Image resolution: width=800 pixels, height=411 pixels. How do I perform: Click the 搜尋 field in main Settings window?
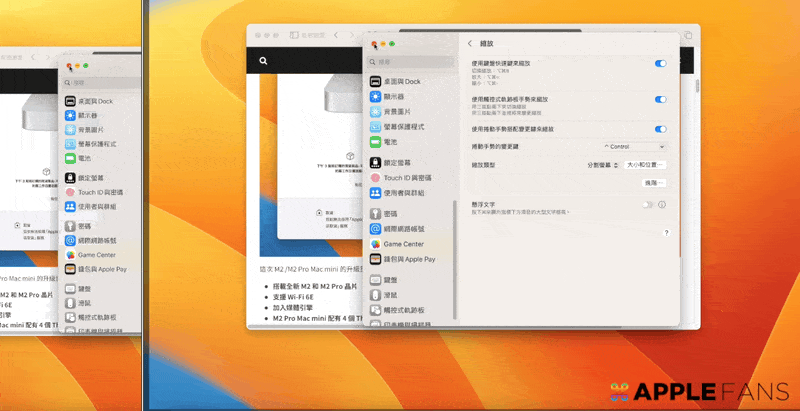point(410,62)
